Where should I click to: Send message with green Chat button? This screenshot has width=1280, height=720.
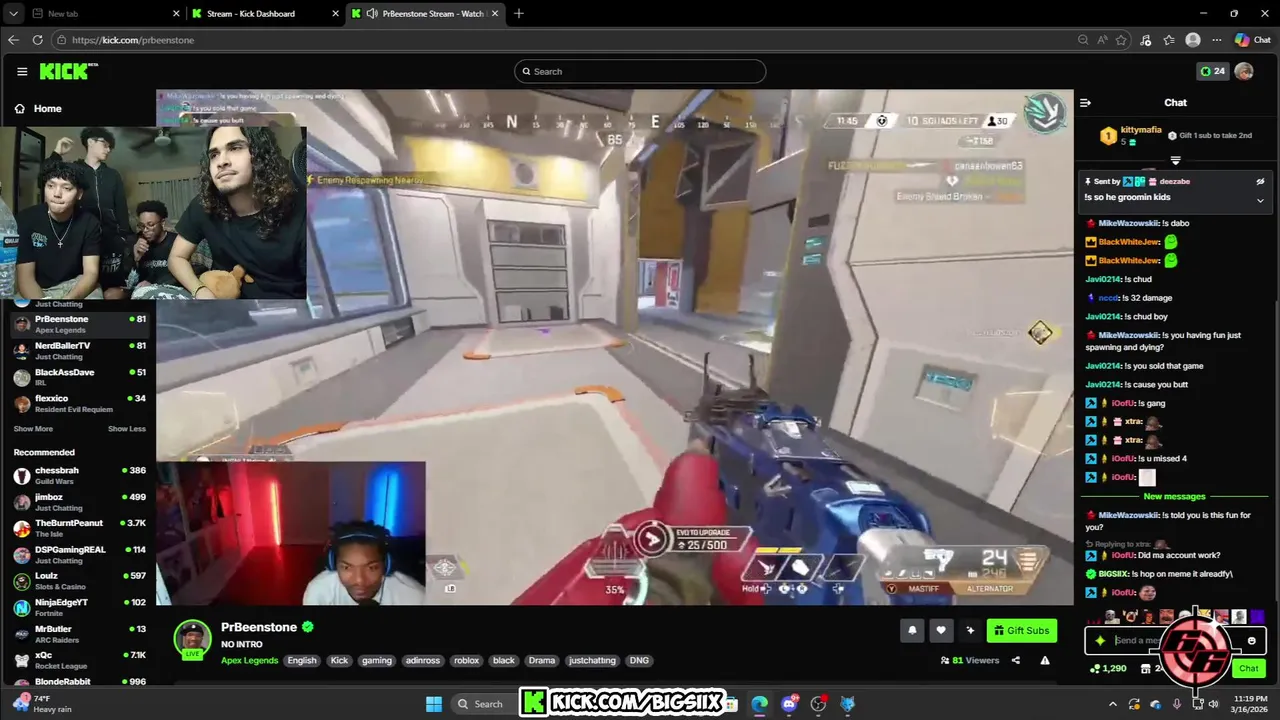coord(1248,668)
